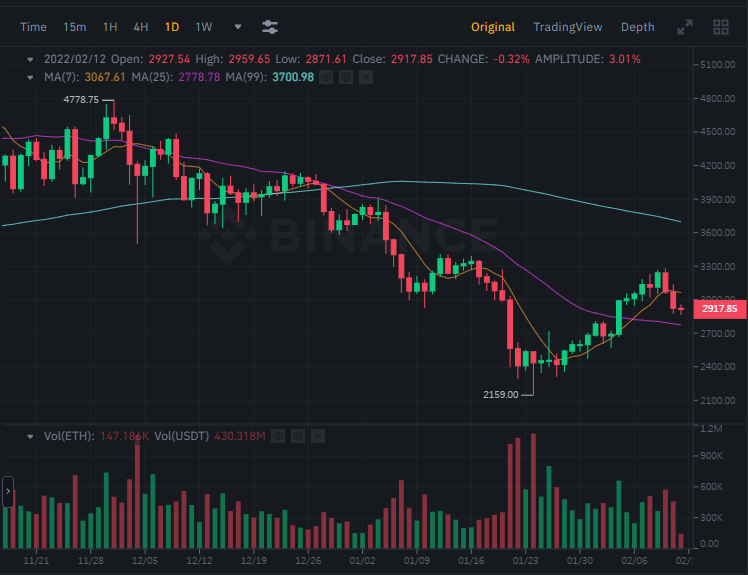Open the multi-chart grid layout icon
The height and width of the screenshot is (575, 748).
coord(721,27)
